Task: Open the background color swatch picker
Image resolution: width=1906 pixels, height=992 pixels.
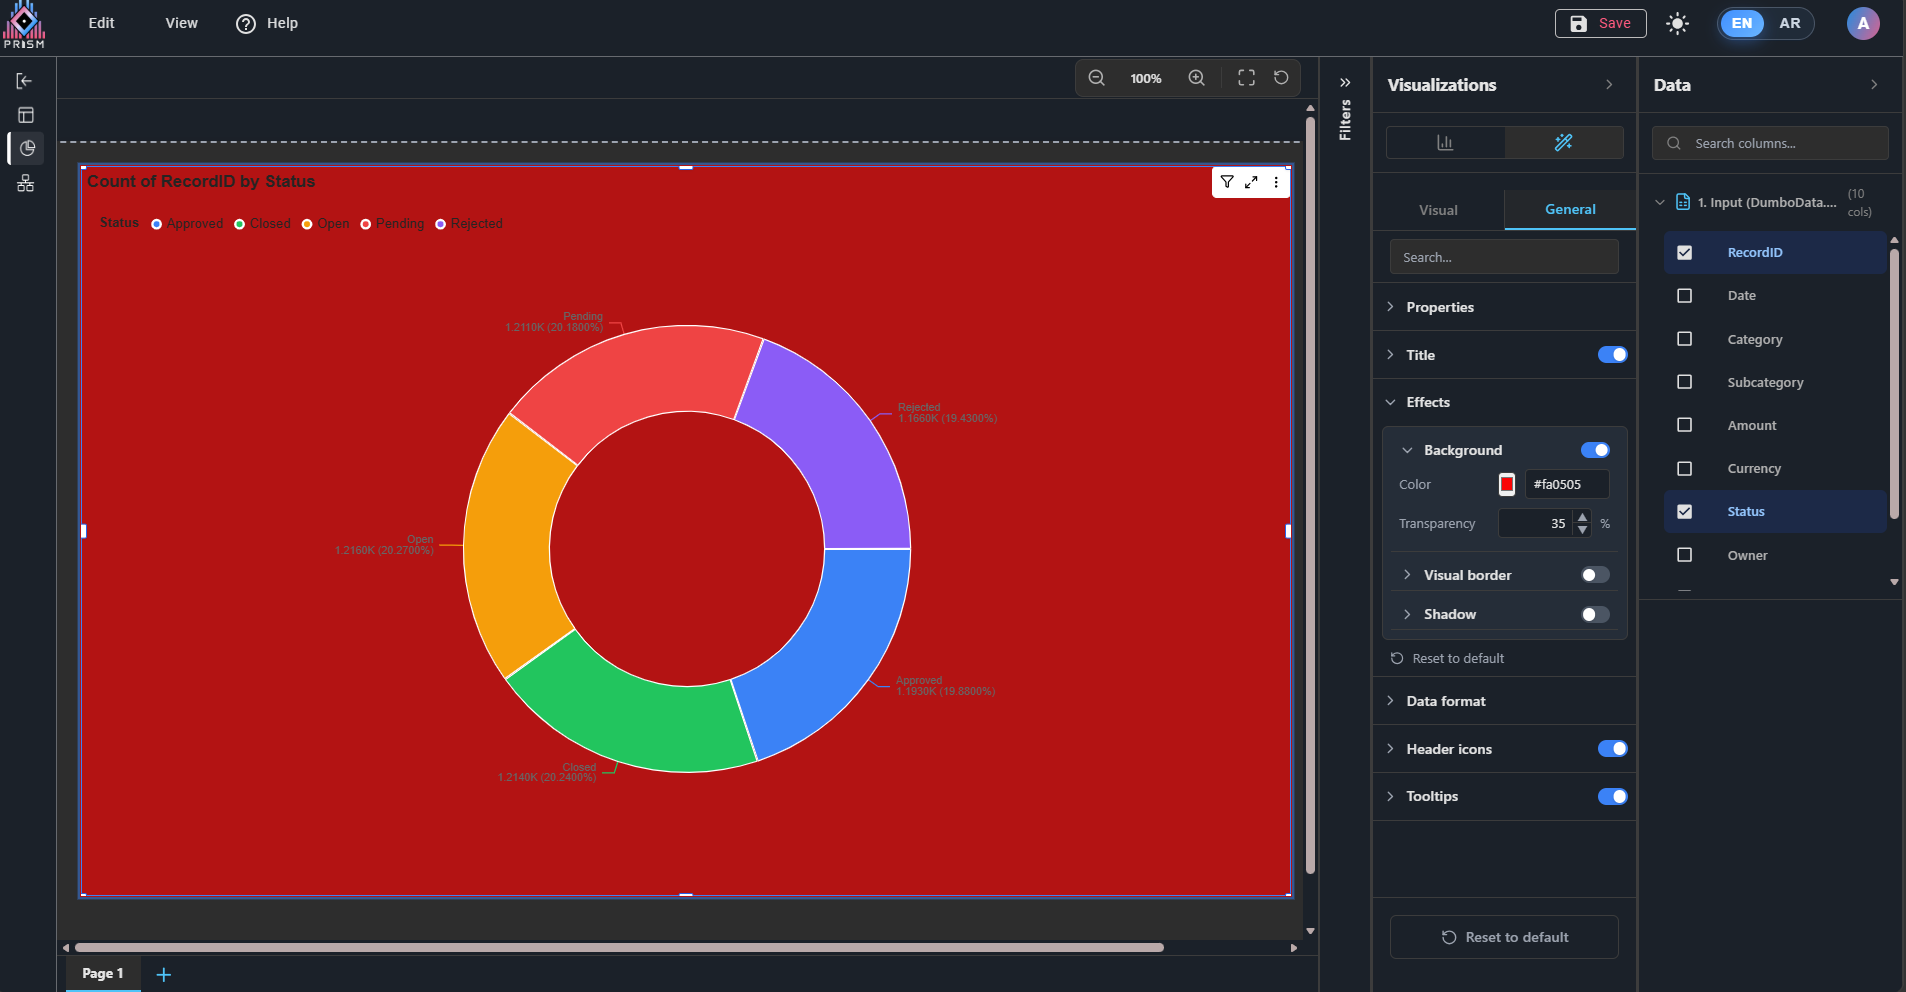Action: pyautogui.click(x=1507, y=484)
